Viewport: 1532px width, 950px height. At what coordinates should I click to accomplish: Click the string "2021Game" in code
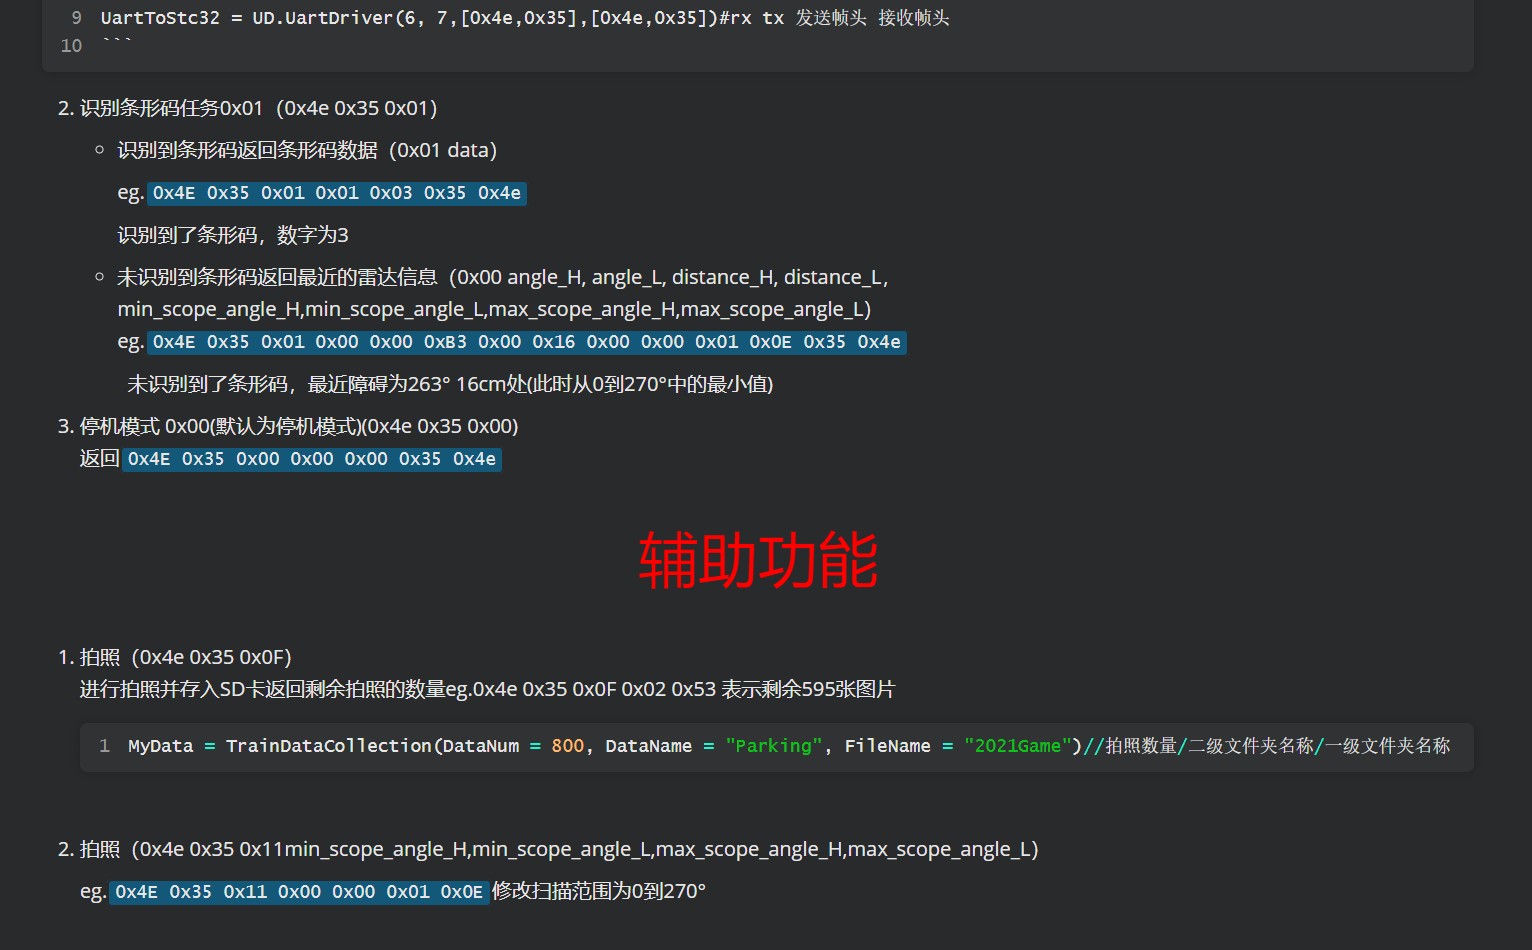point(1018,746)
